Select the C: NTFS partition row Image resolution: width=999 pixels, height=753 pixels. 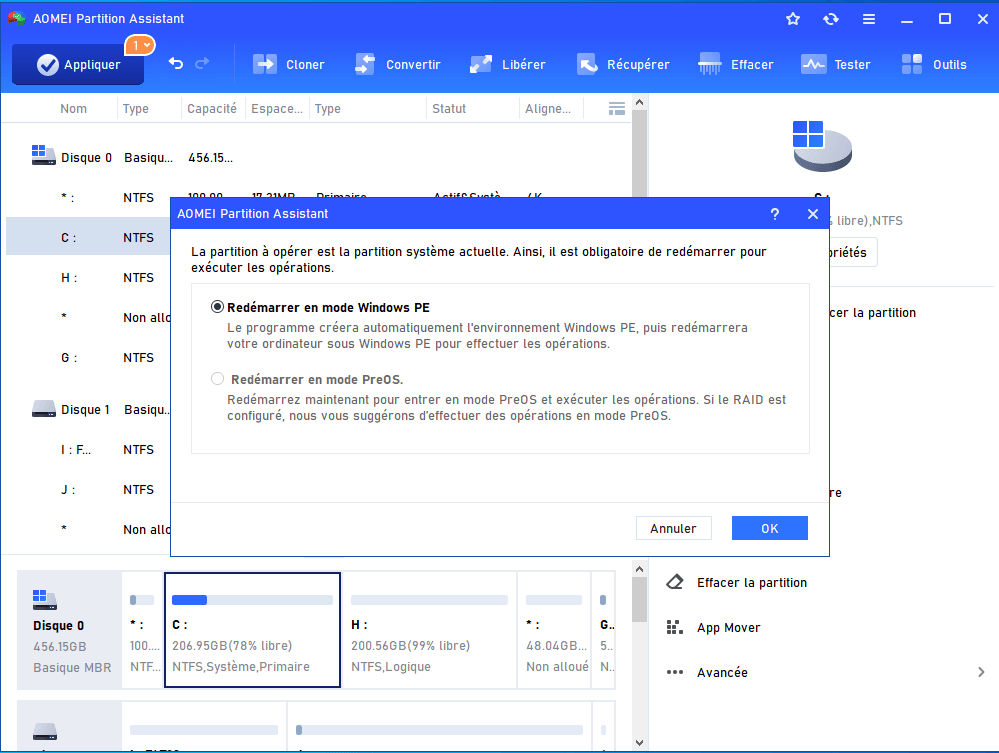pyautogui.click(x=88, y=237)
